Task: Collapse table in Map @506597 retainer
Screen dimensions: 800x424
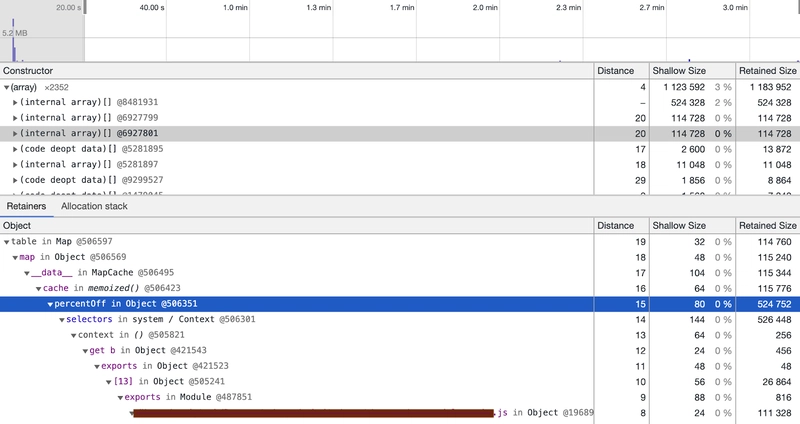Action: [x=7, y=242]
